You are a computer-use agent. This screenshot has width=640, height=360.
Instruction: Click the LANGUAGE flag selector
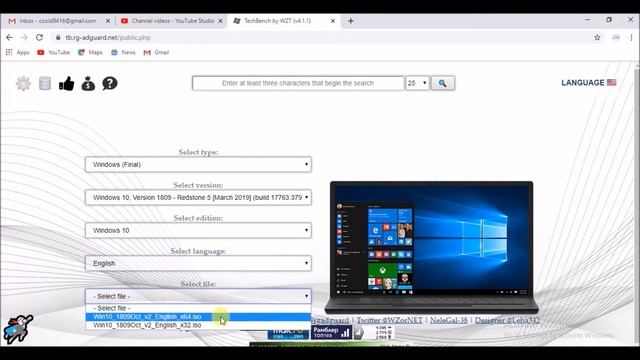point(589,82)
